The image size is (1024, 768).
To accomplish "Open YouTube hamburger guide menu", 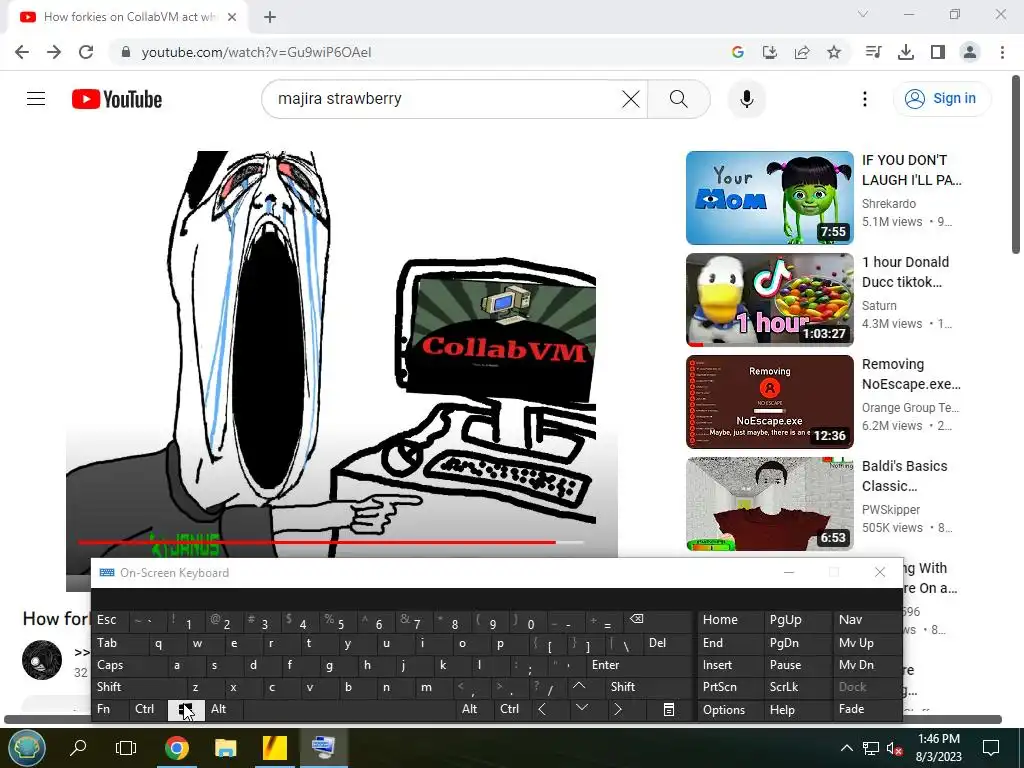I will [36, 99].
